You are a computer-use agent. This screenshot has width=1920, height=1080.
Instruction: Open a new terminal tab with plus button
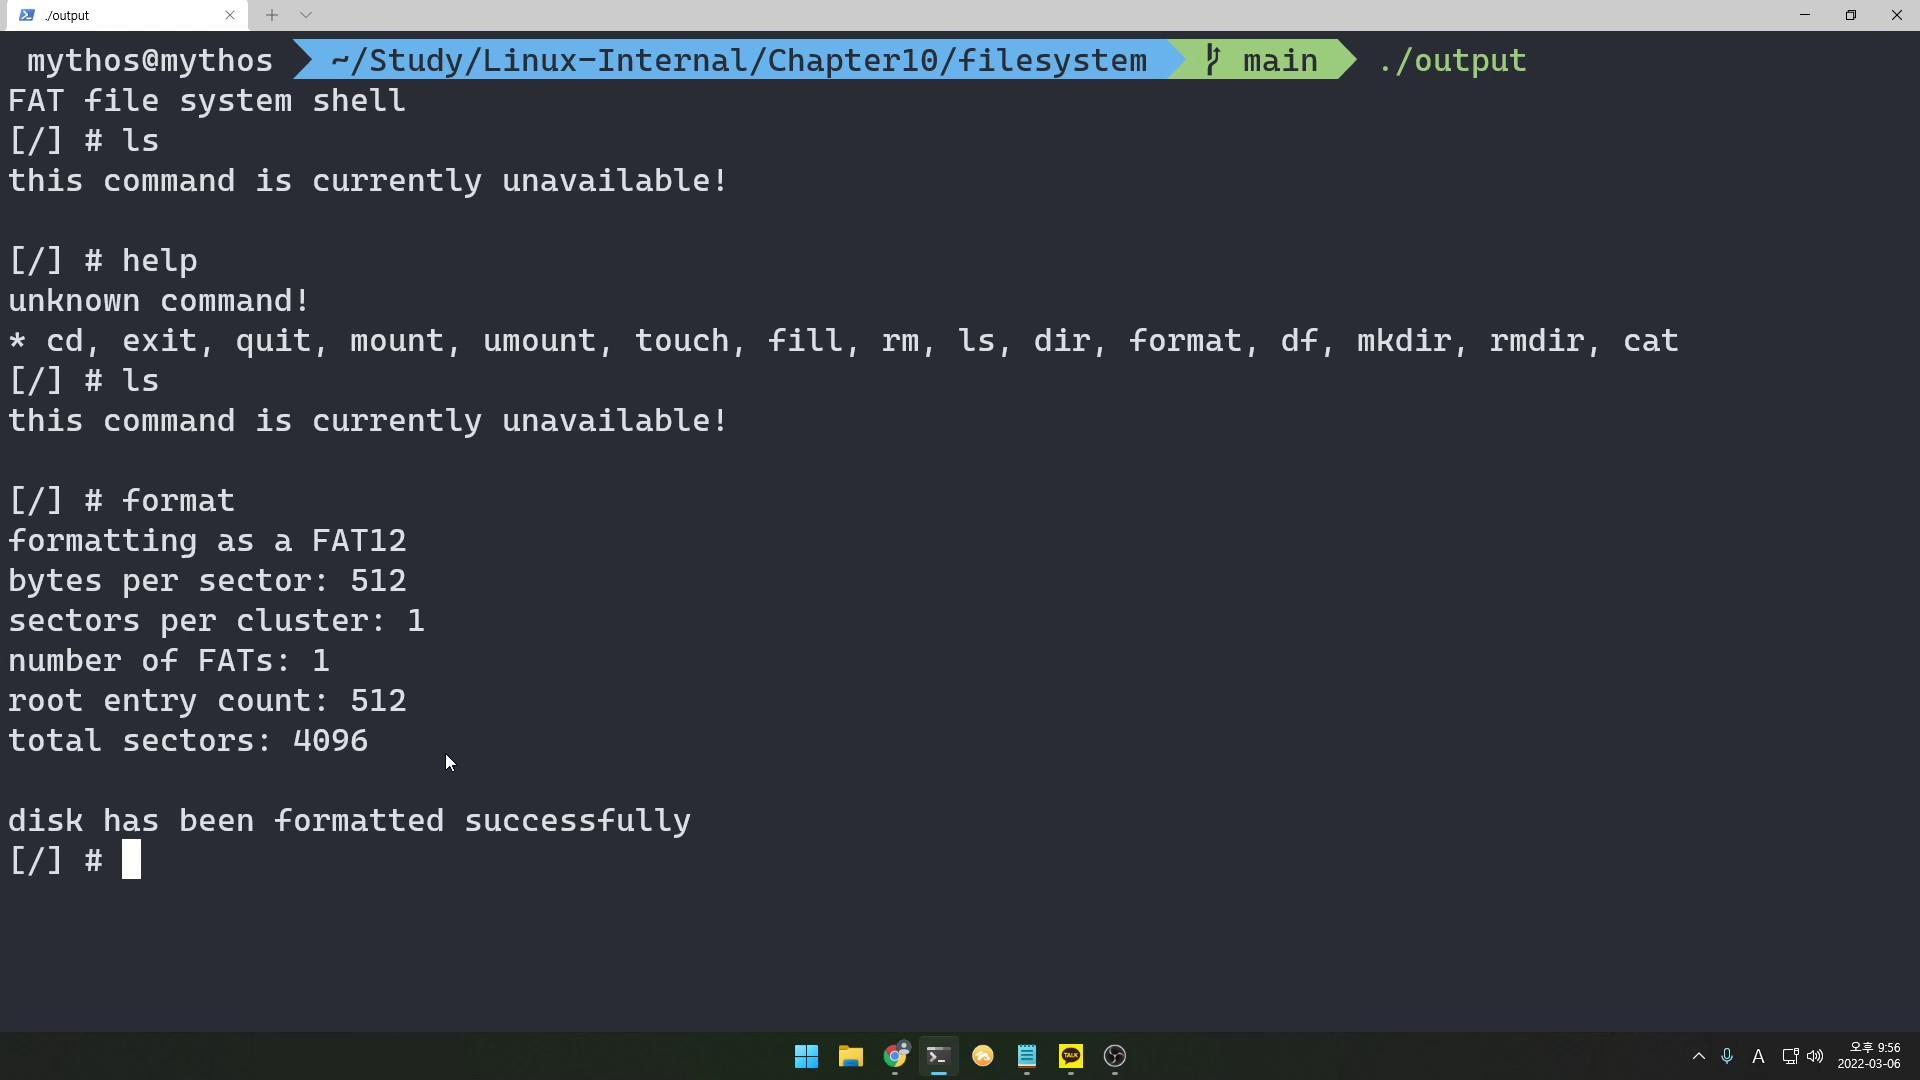[272, 15]
